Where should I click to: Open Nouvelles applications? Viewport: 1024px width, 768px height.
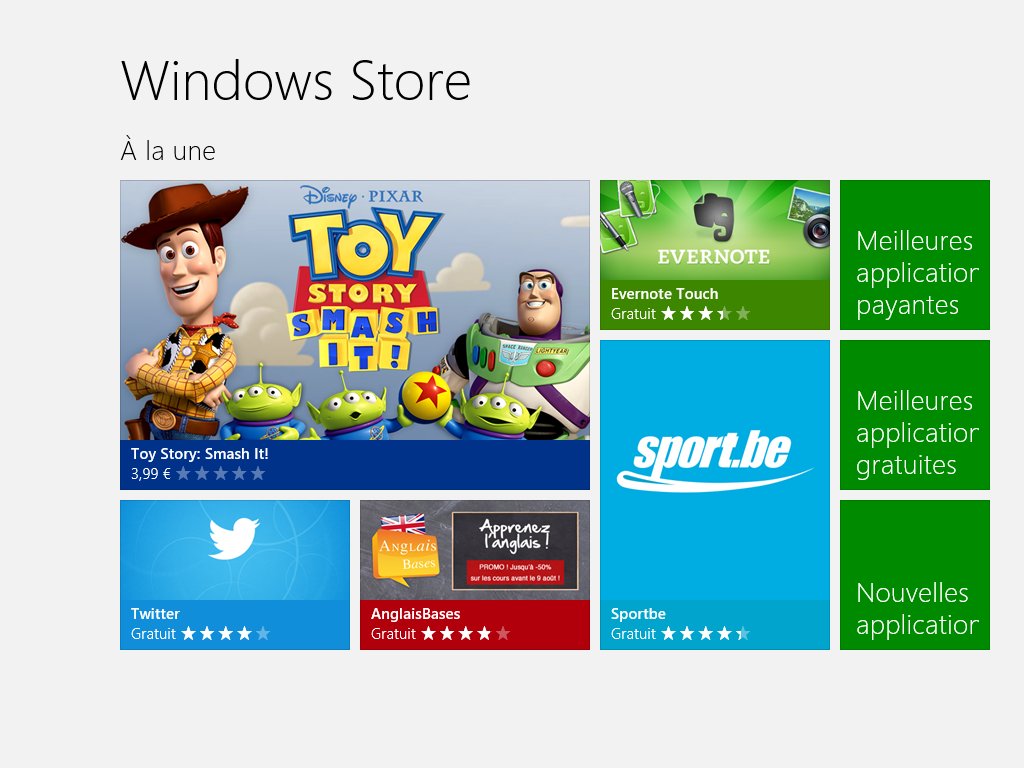(915, 575)
